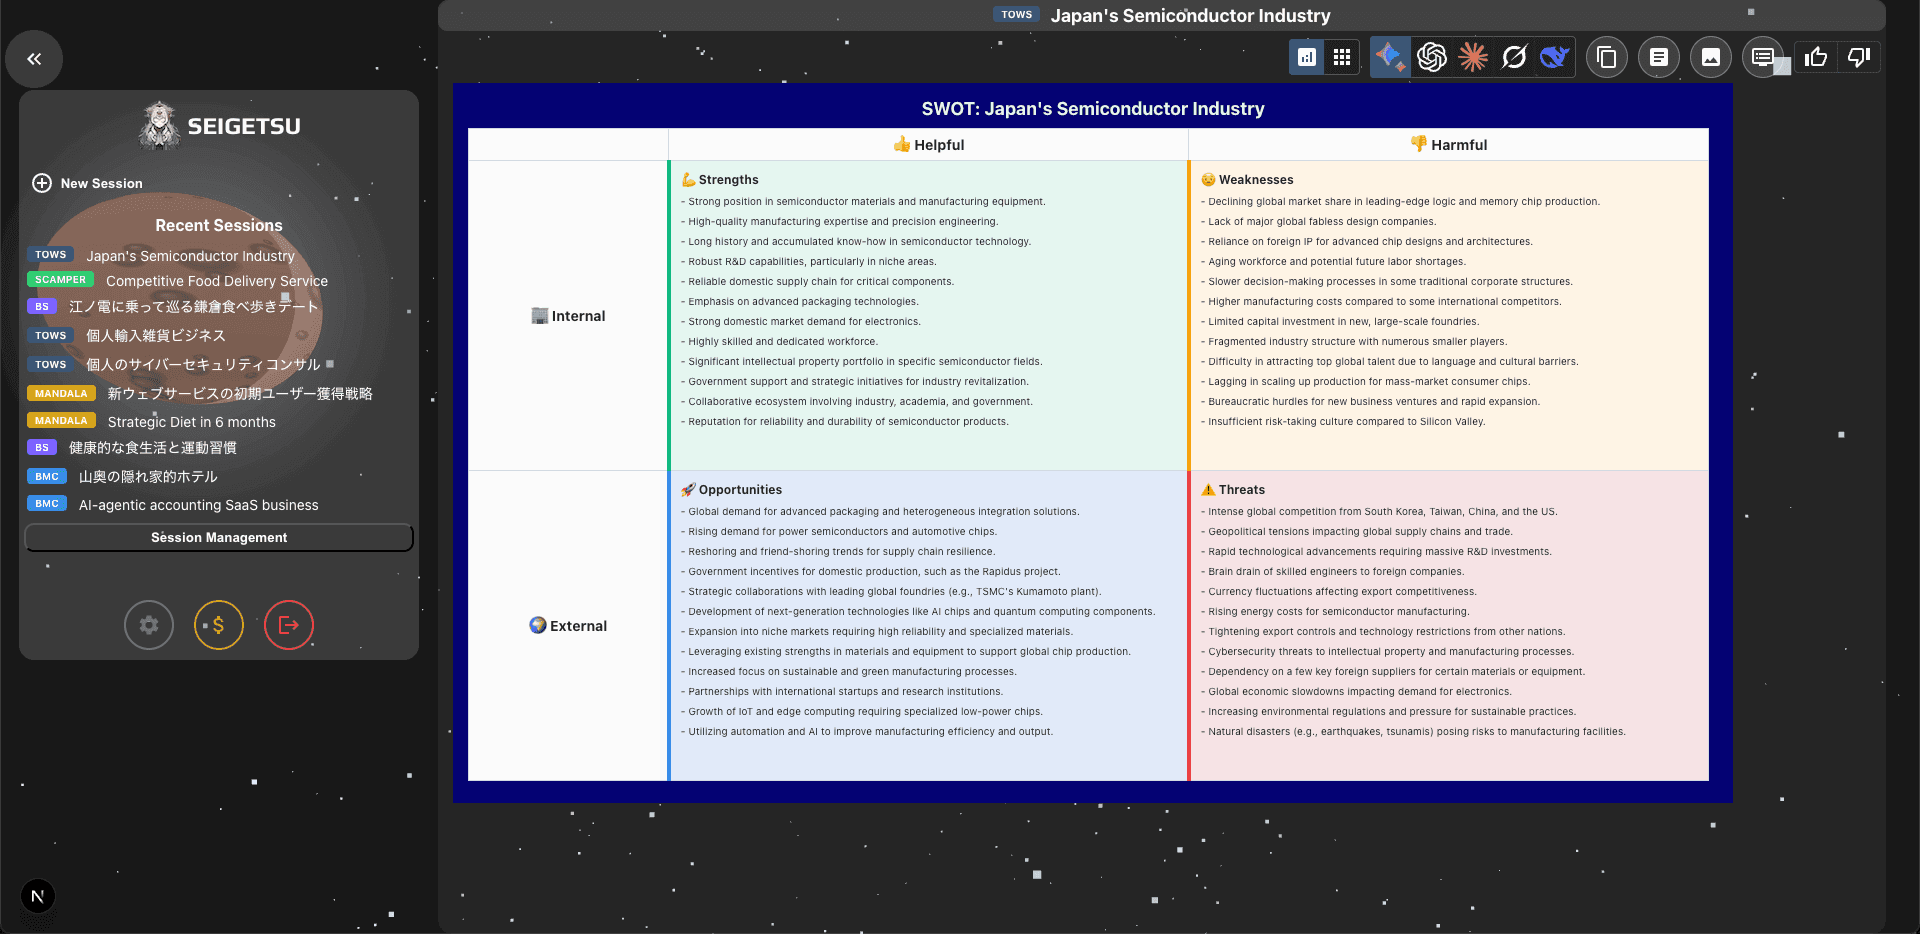The height and width of the screenshot is (934, 1920).
Task: Switch to the DeepSeek whale model
Action: tap(1554, 57)
